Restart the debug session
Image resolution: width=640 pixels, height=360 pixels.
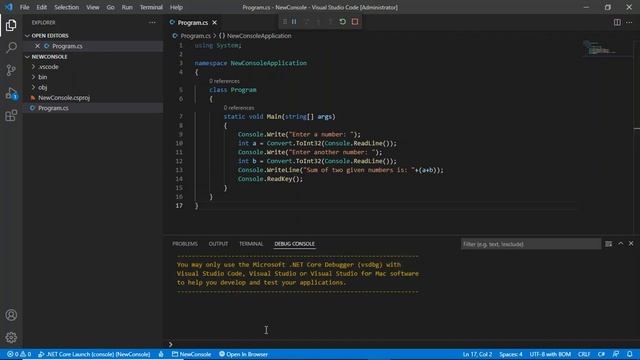(342, 22)
